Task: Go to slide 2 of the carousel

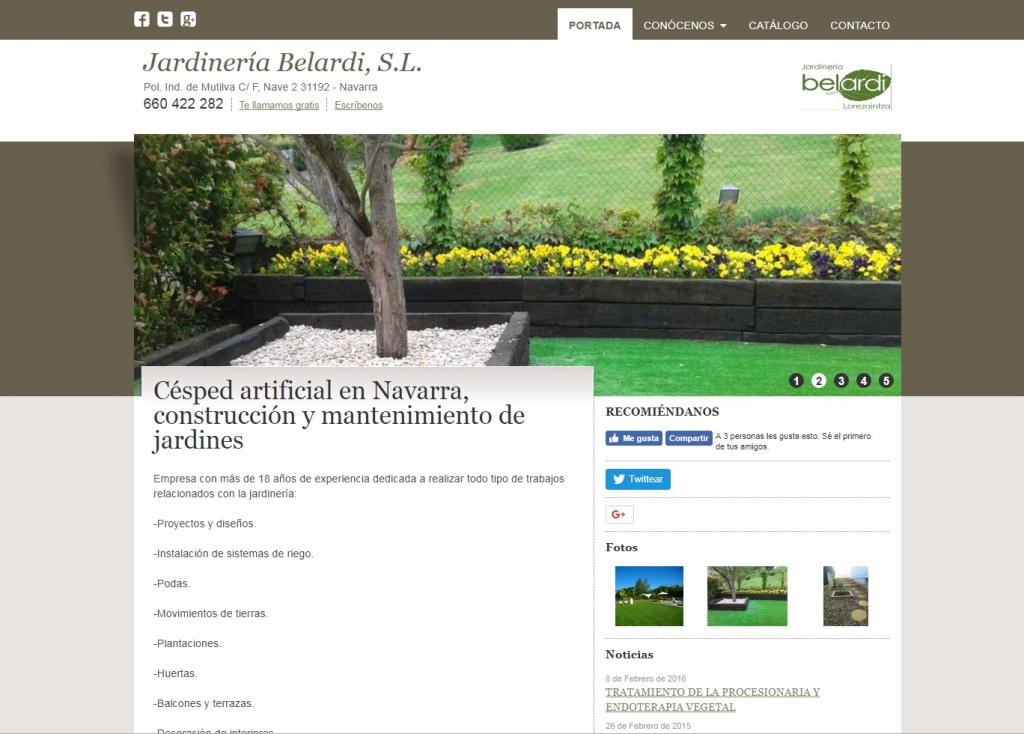Action: coord(818,381)
